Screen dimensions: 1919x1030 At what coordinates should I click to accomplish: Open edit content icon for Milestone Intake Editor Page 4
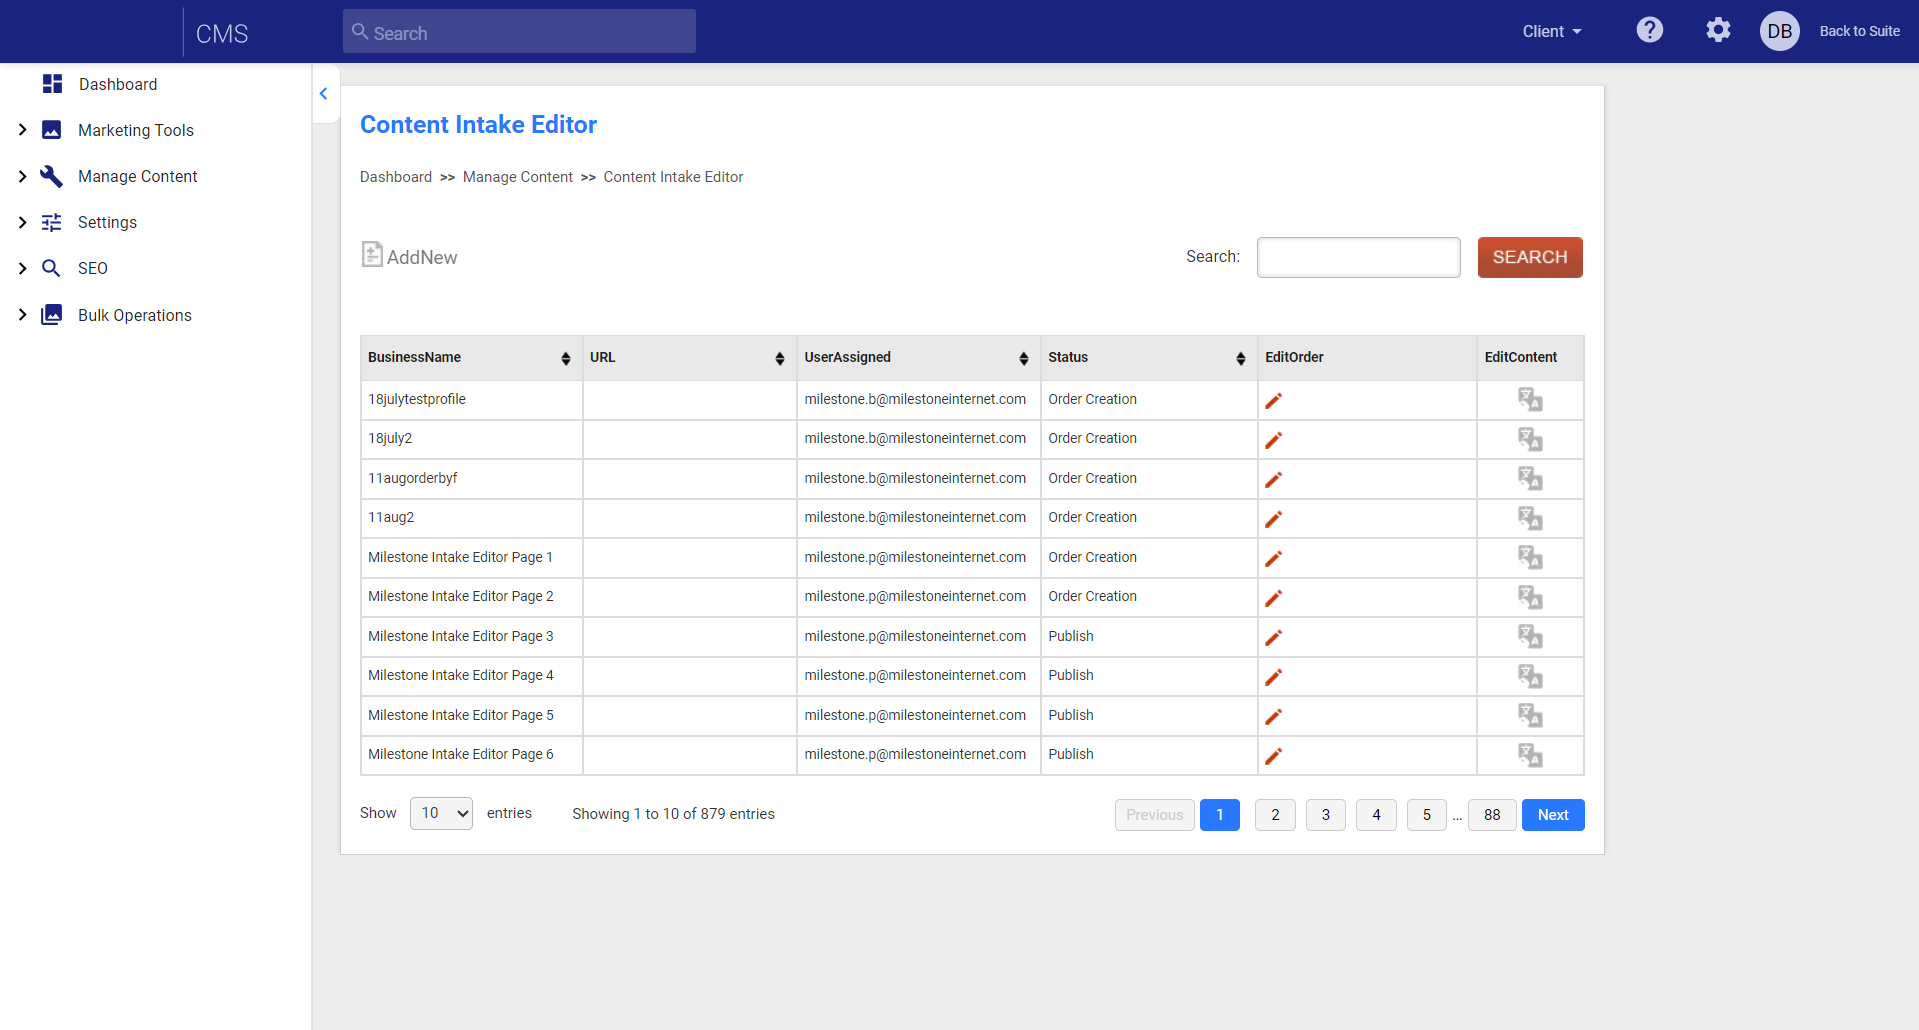click(x=1530, y=676)
